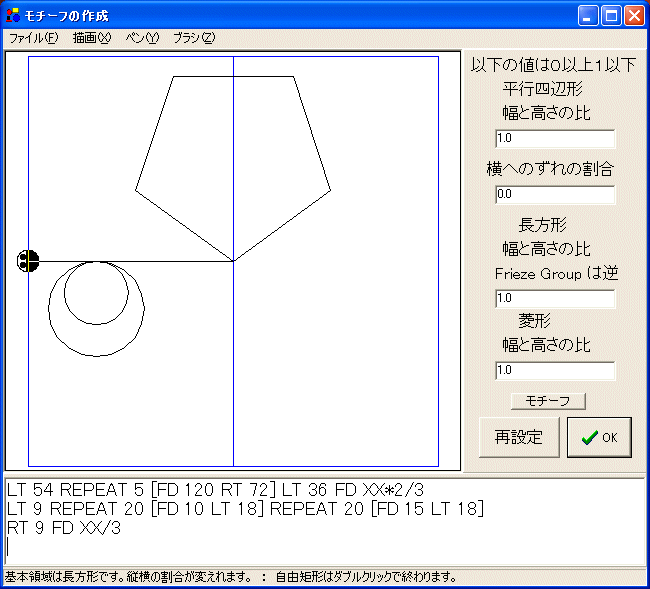Click the application icon in title bar

[x=13, y=15]
